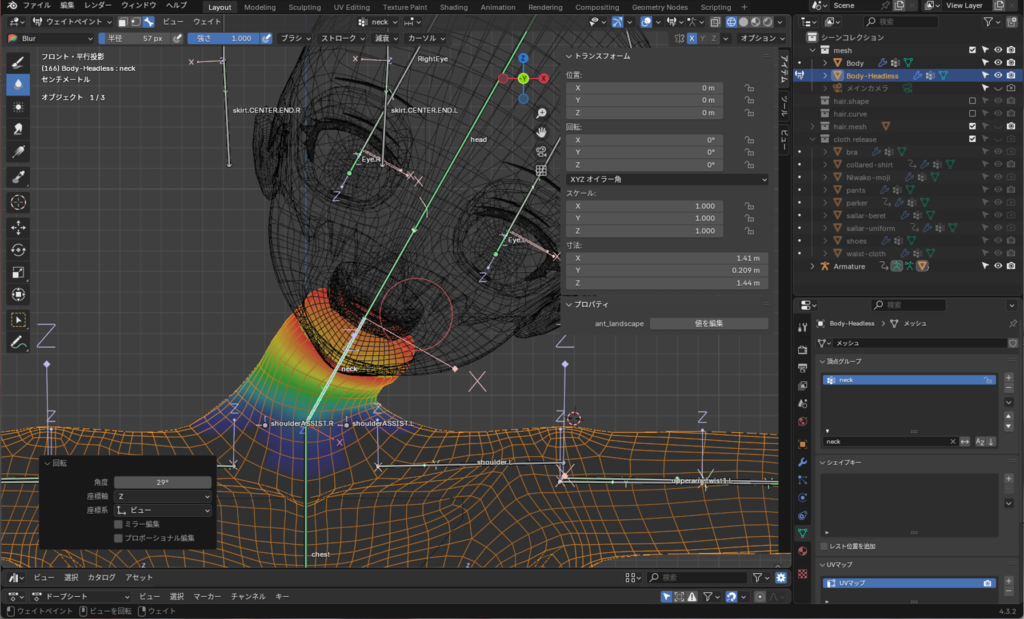Open the Modifiers wrench properties tab
1024x619 pixels.
tap(802, 462)
